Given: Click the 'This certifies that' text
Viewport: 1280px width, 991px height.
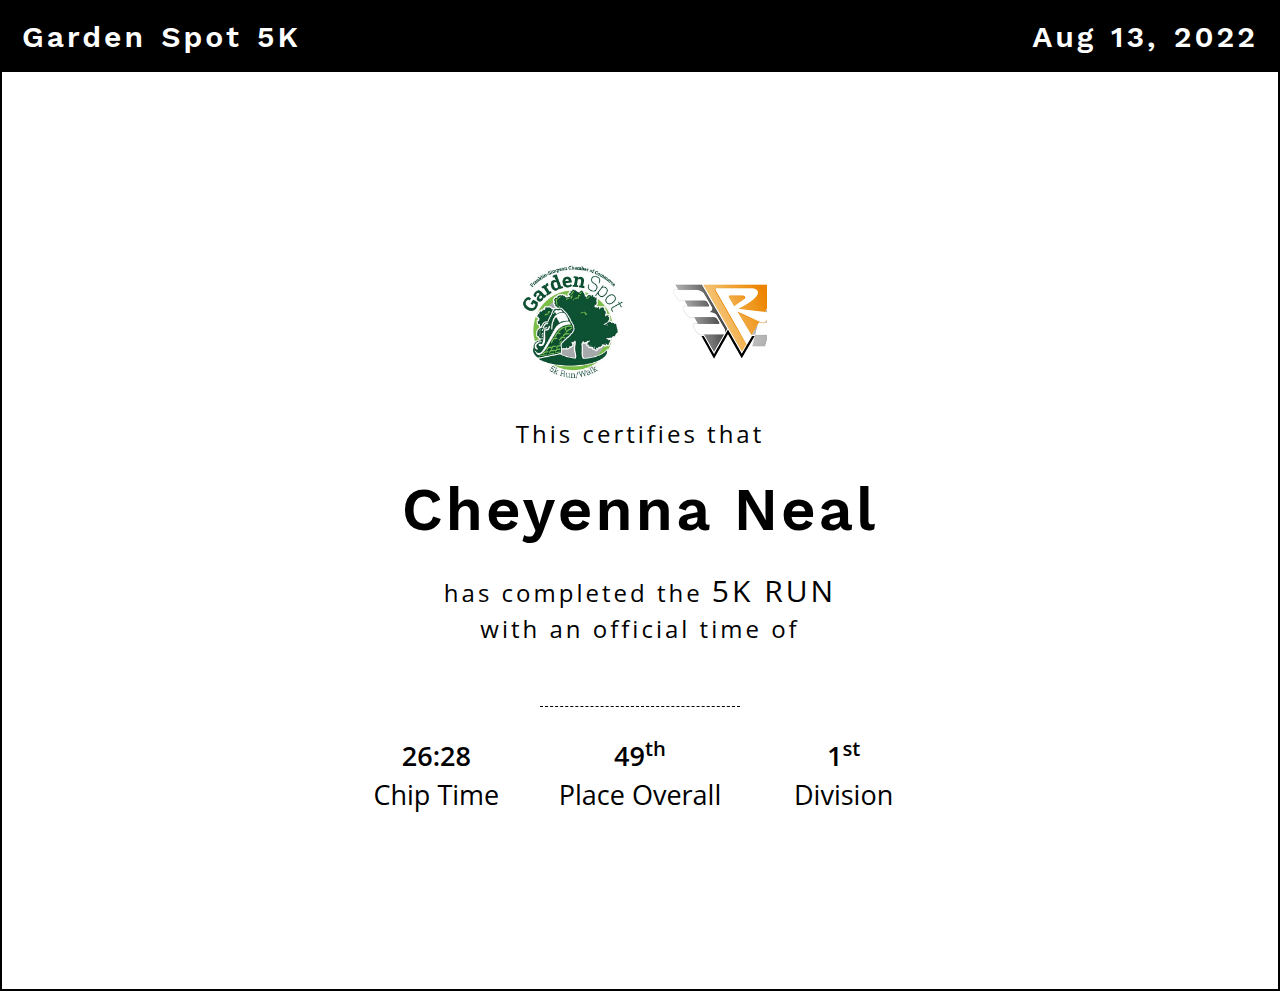Looking at the screenshot, I should coord(639,435).
